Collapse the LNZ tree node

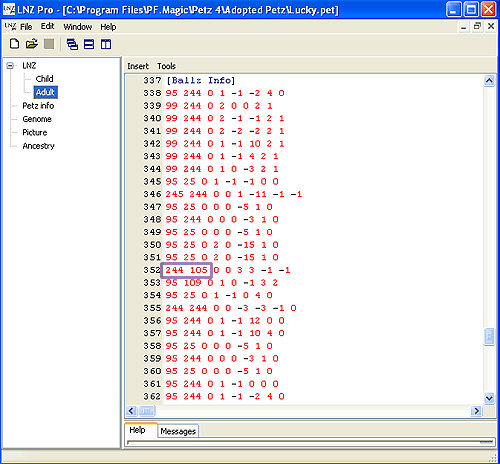point(10,66)
